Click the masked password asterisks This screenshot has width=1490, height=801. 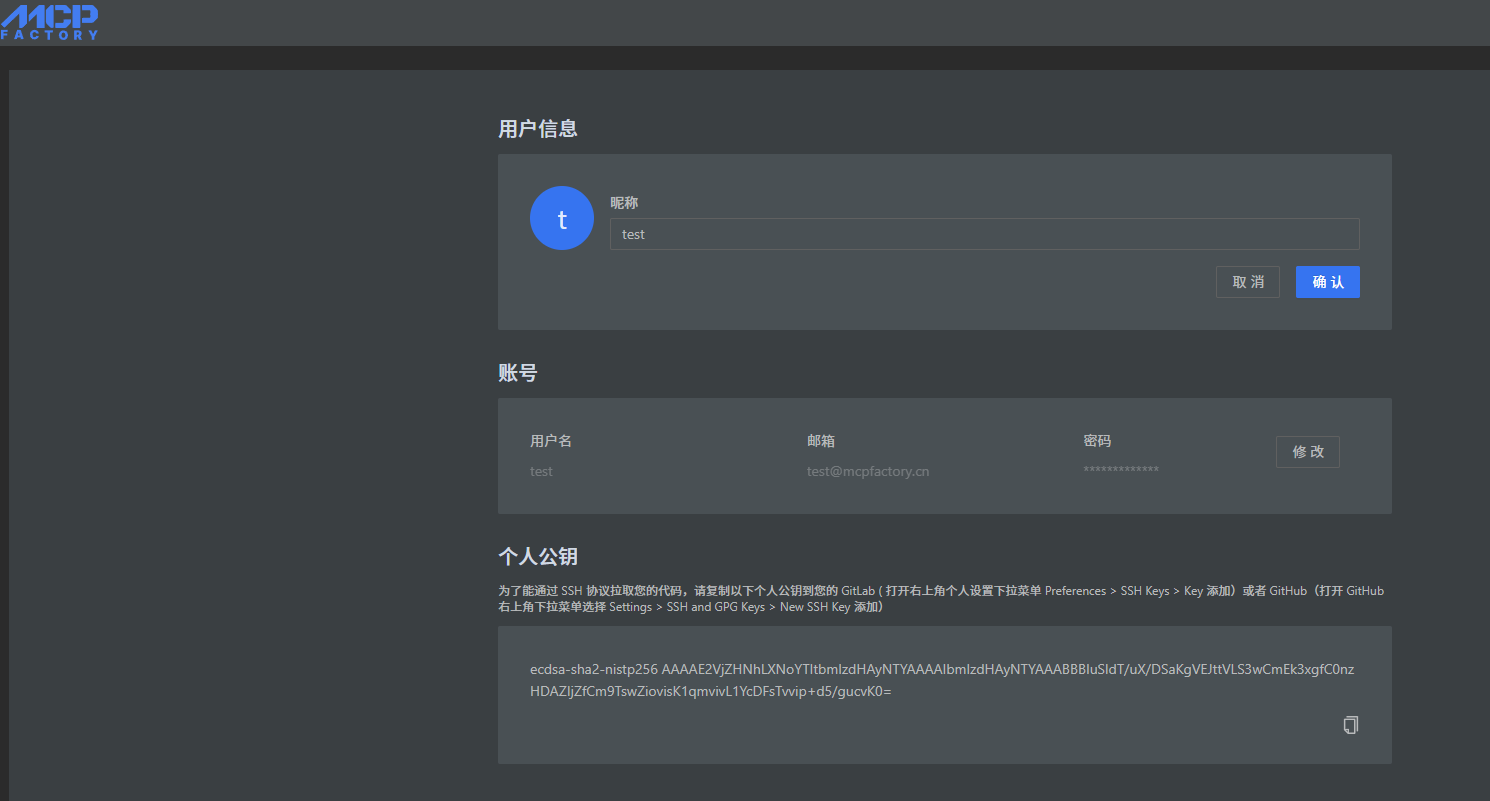tap(1120, 470)
